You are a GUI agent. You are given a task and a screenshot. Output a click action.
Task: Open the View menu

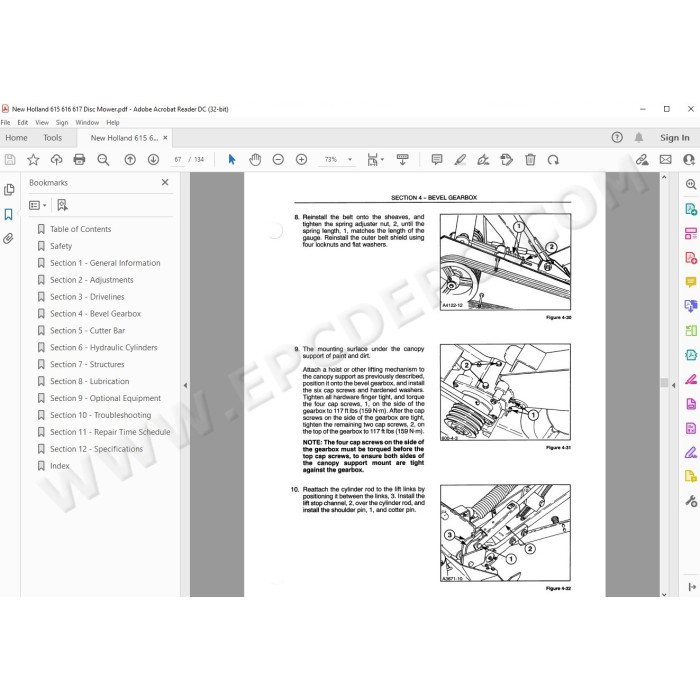tap(42, 122)
